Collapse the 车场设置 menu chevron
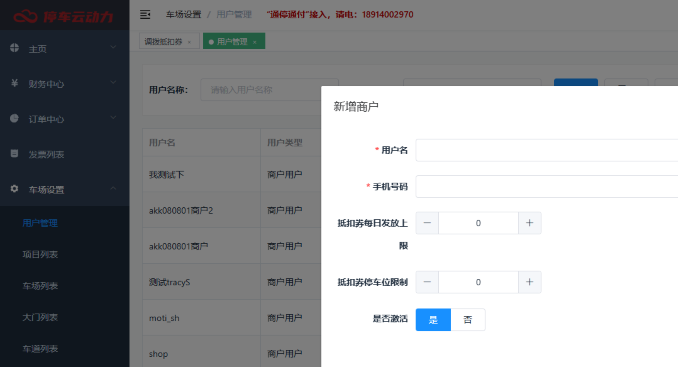The image size is (678, 367). (113, 188)
